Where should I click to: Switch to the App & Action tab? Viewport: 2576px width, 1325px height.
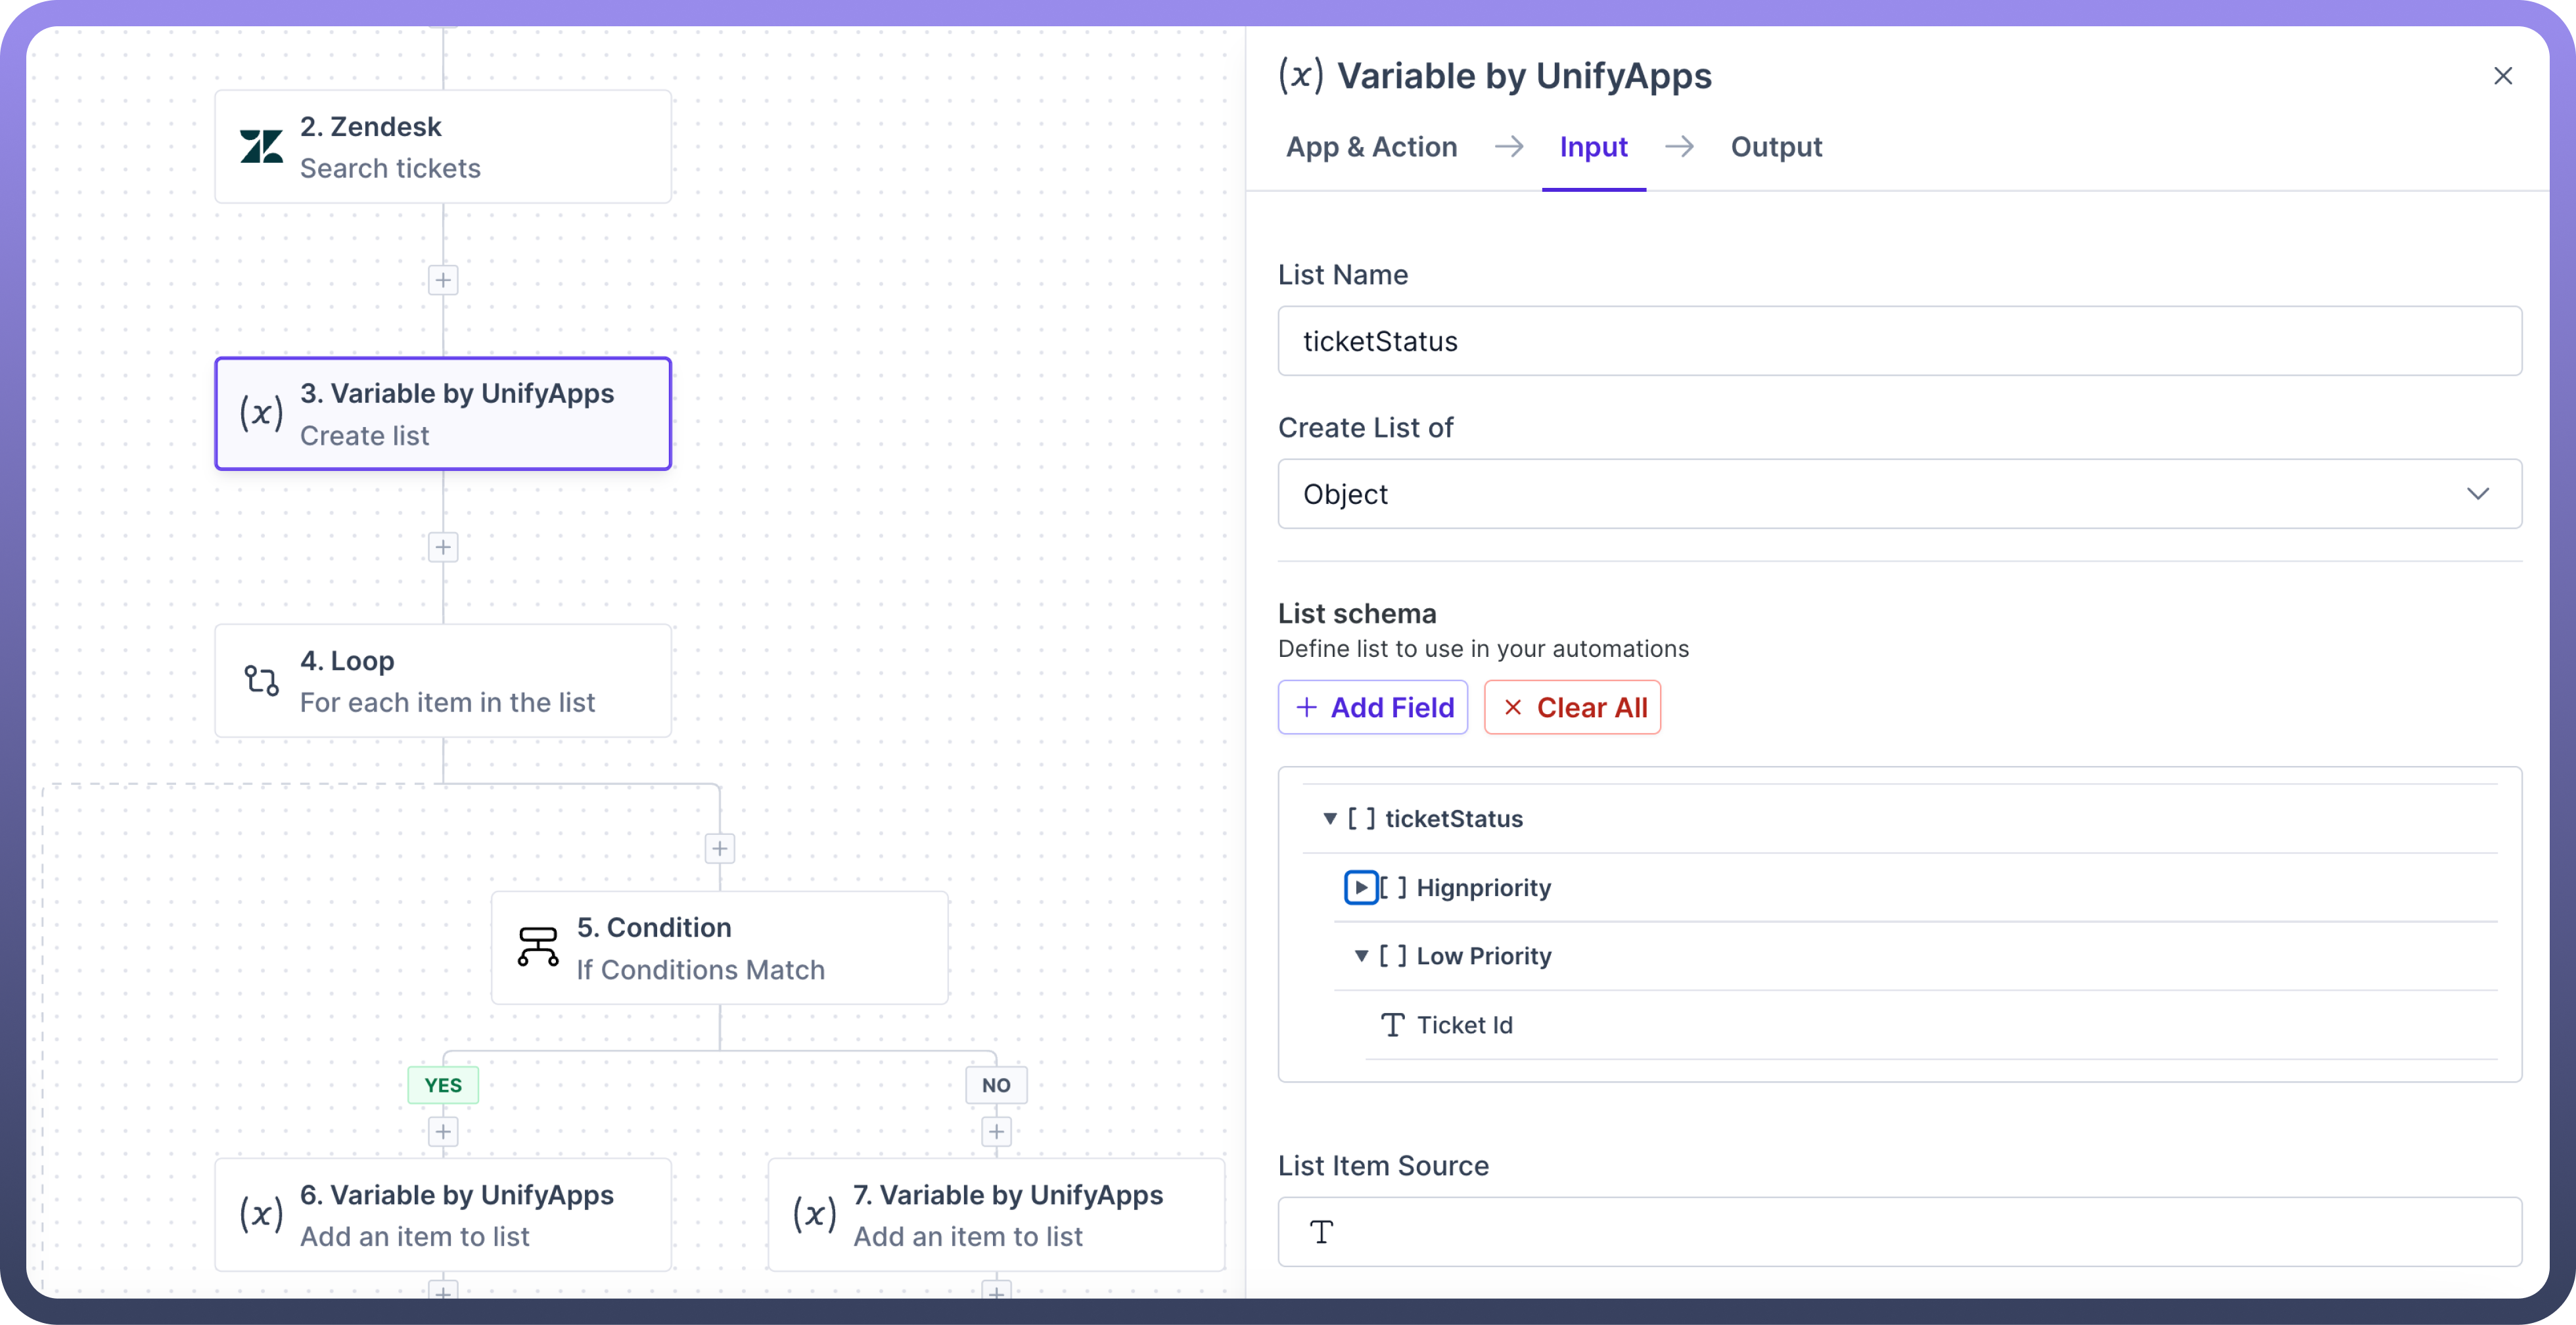coord(1371,147)
